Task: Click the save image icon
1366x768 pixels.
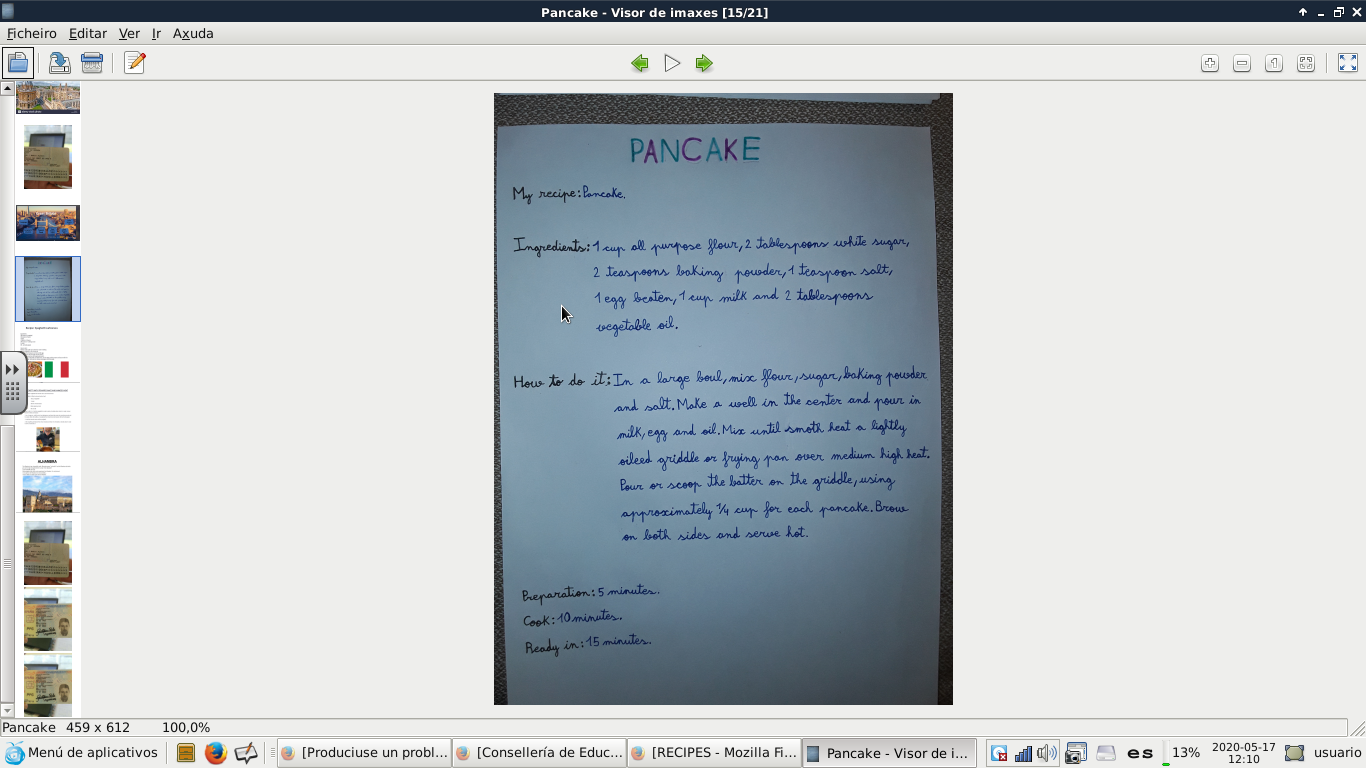Action: pyautogui.click(x=60, y=63)
